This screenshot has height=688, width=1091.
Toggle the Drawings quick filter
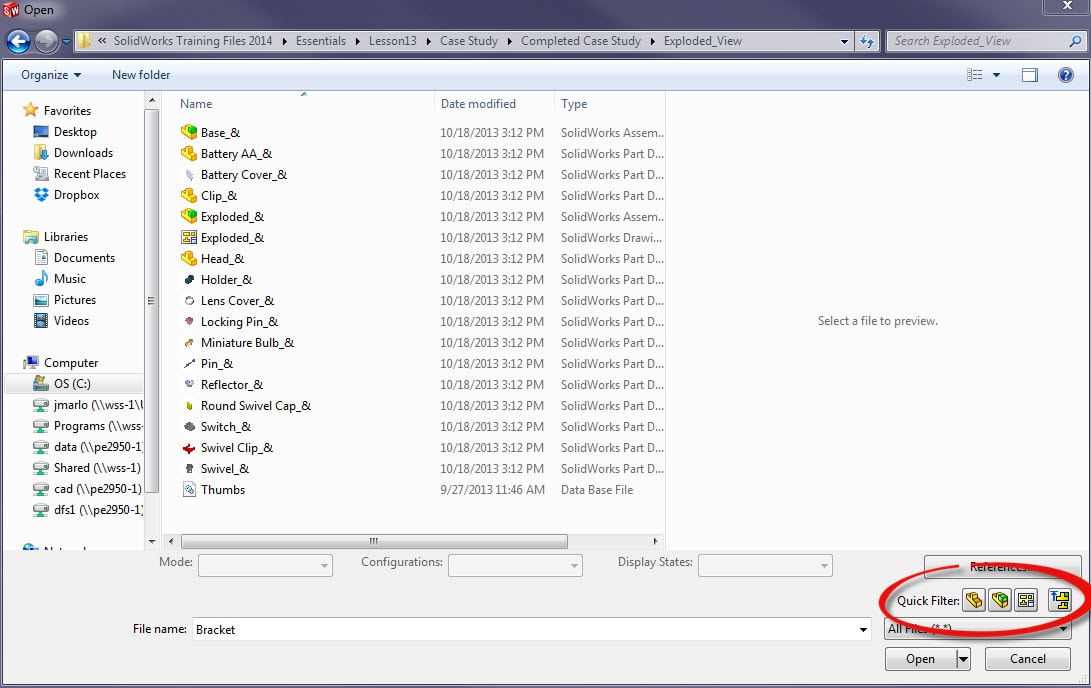(x=1025, y=600)
